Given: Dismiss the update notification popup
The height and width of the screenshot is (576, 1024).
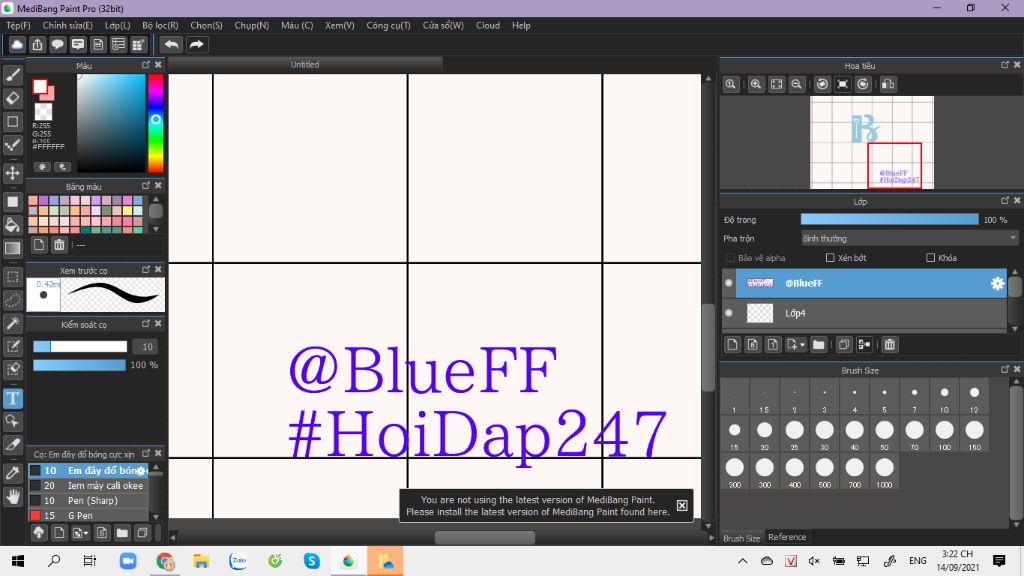Looking at the screenshot, I should (682, 505).
